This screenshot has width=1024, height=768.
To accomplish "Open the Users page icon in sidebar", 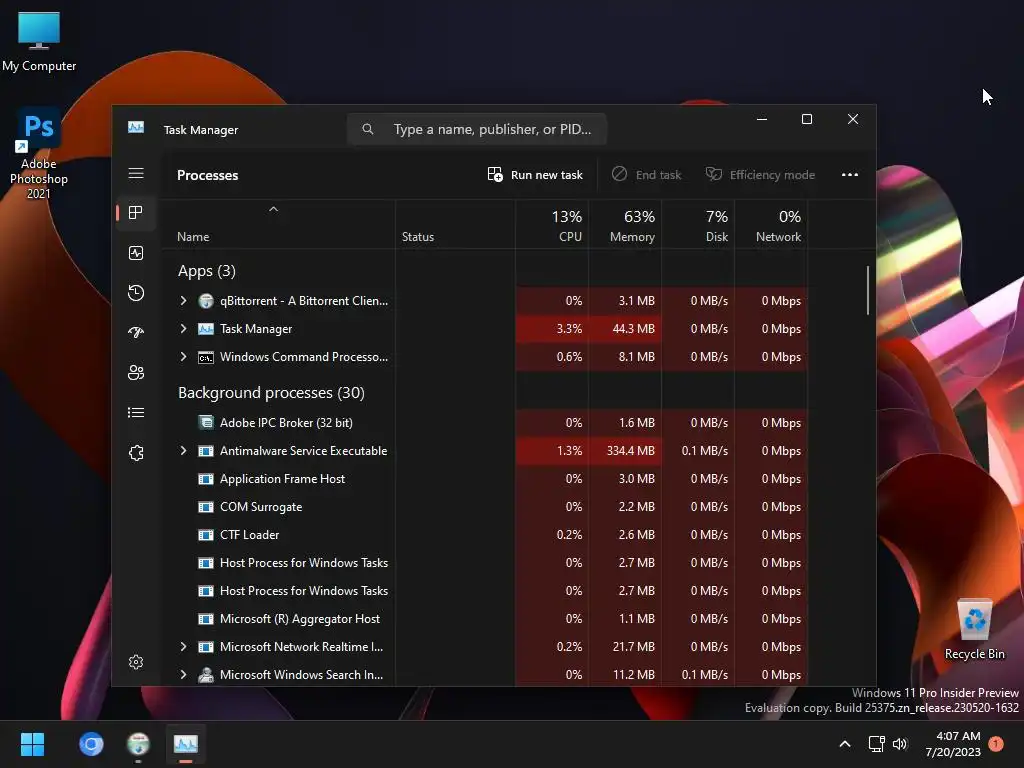I will click(136, 372).
